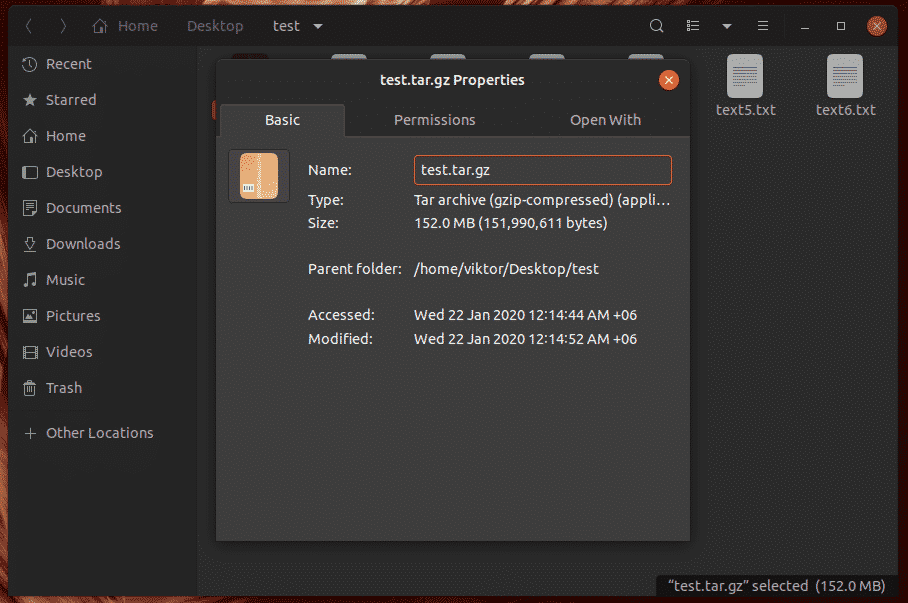Minimize the file manager window

(805, 27)
